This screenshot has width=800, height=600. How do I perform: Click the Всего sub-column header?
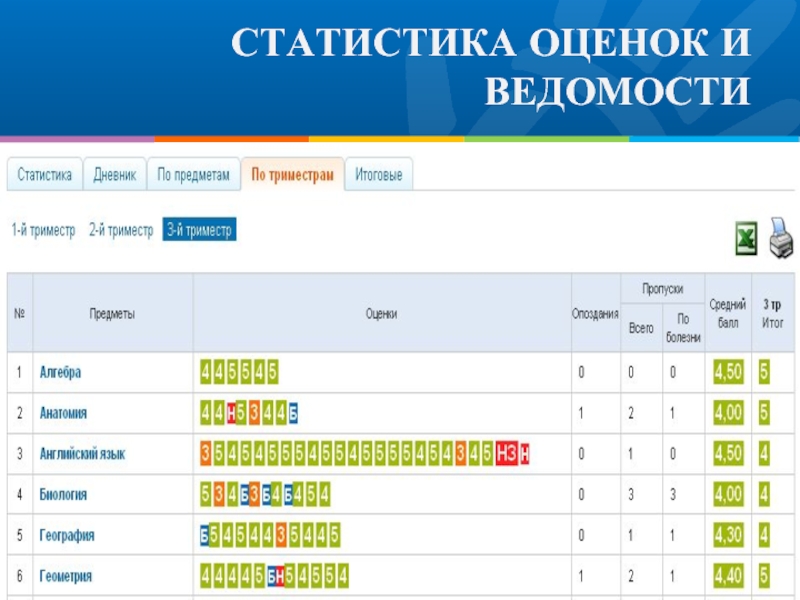[641, 328]
